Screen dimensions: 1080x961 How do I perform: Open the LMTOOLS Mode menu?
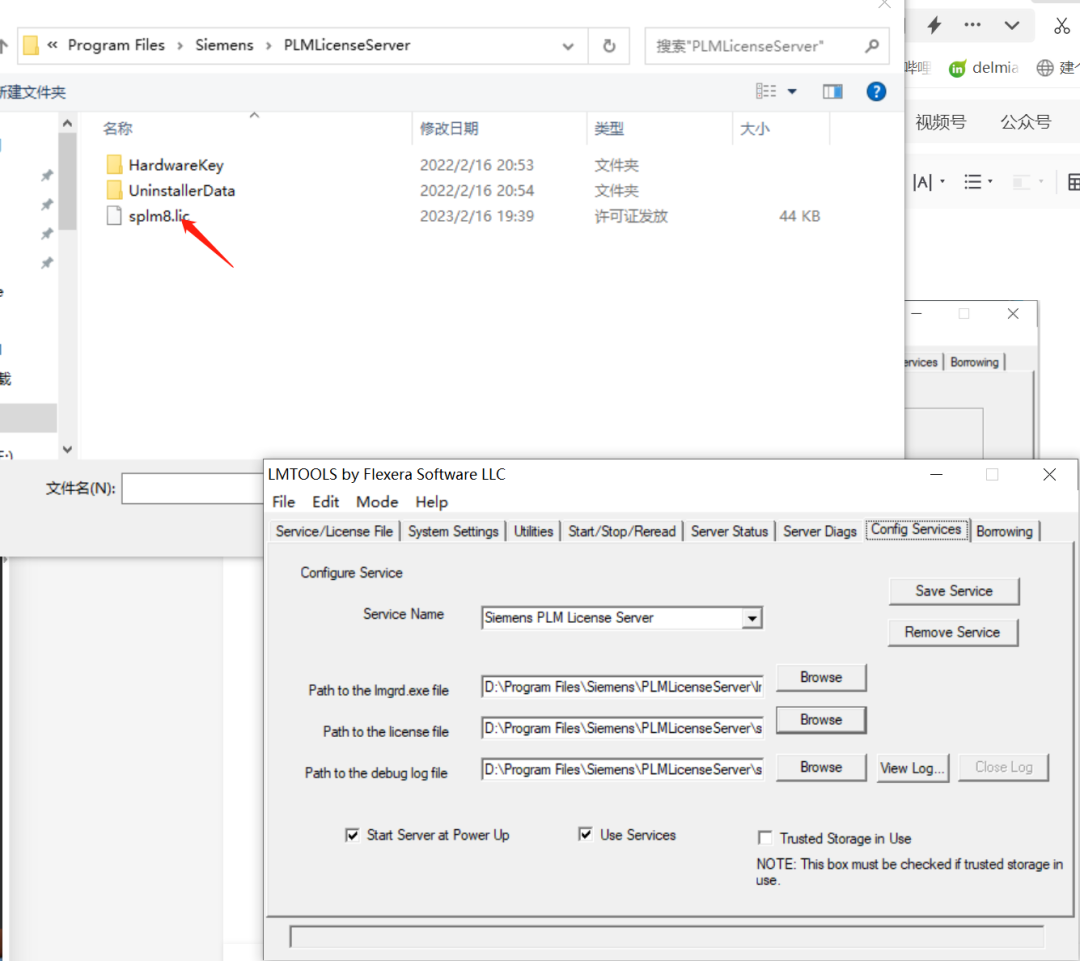tap(377, 502)
